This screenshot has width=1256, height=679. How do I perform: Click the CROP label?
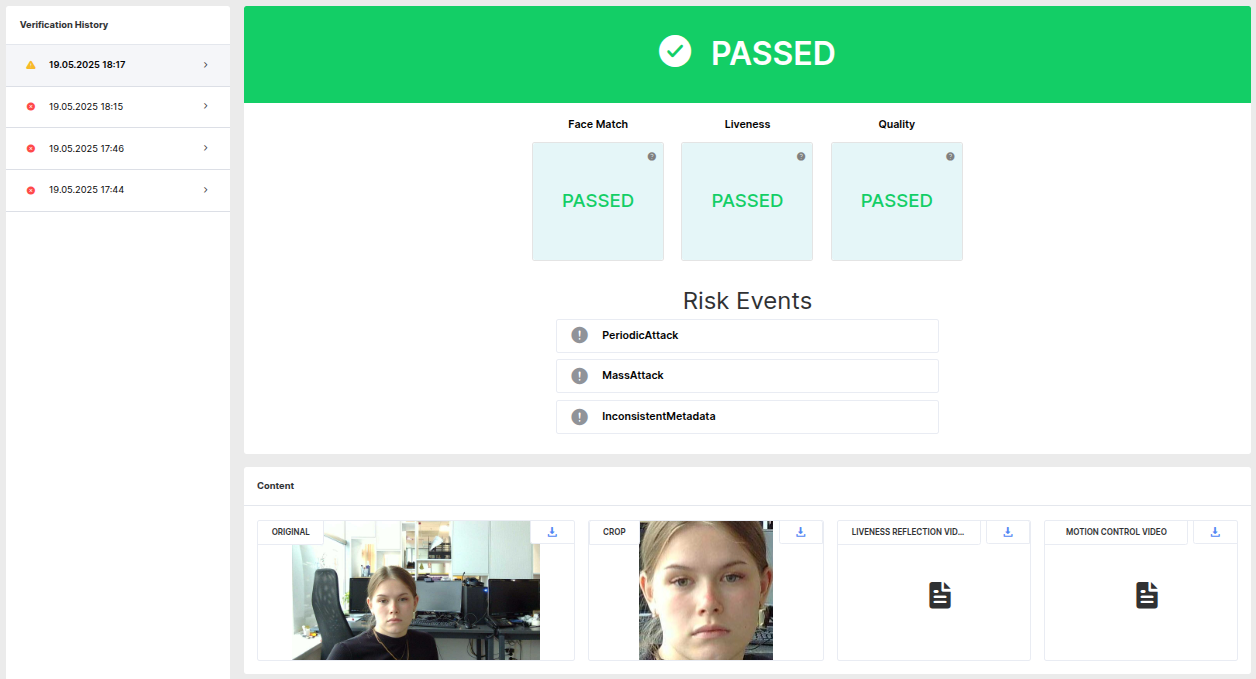pos(614,532)
